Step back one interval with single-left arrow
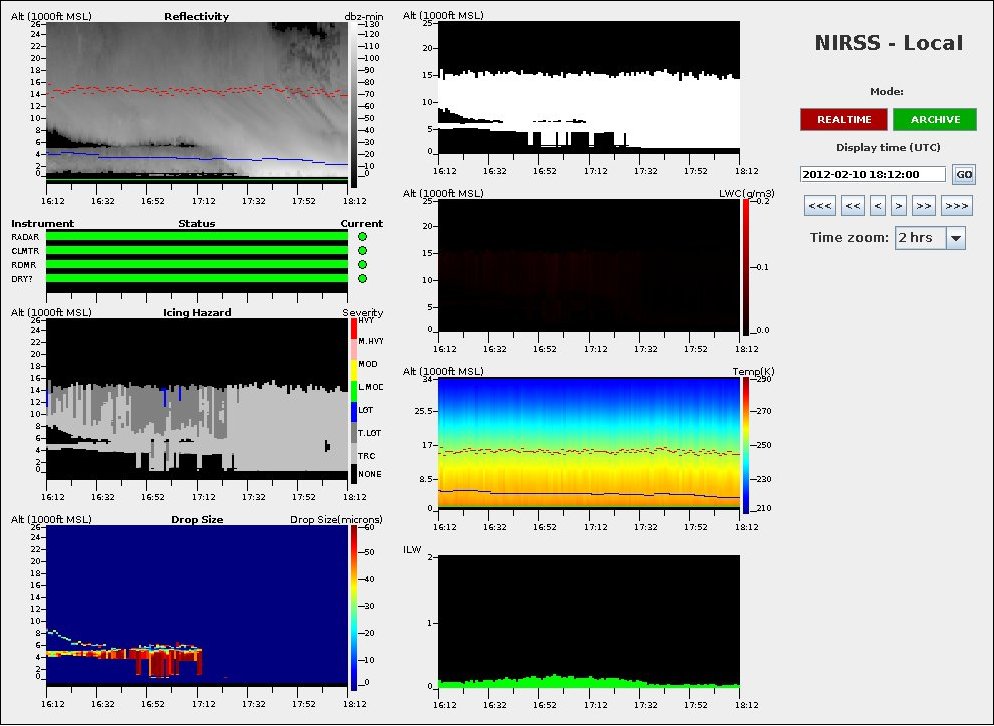994x726 pixels. tap(877, 207)
